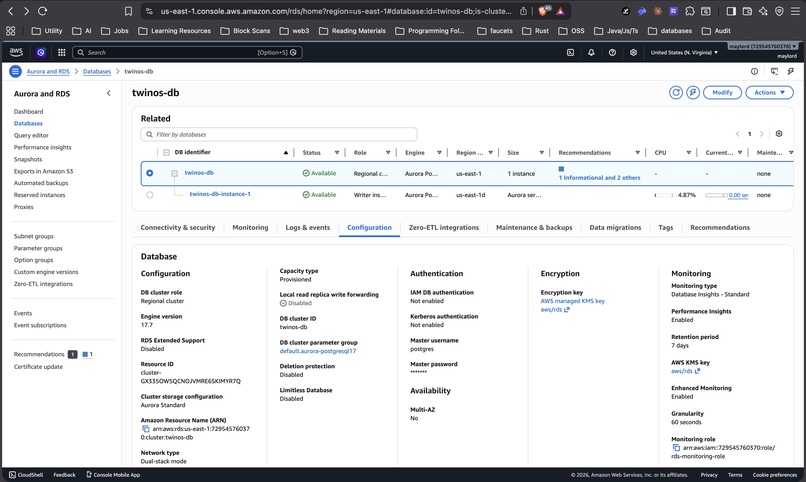Sort by the DB identifier column arrow
This screenshot has width=806, height=482.
(x=286, y=153)
